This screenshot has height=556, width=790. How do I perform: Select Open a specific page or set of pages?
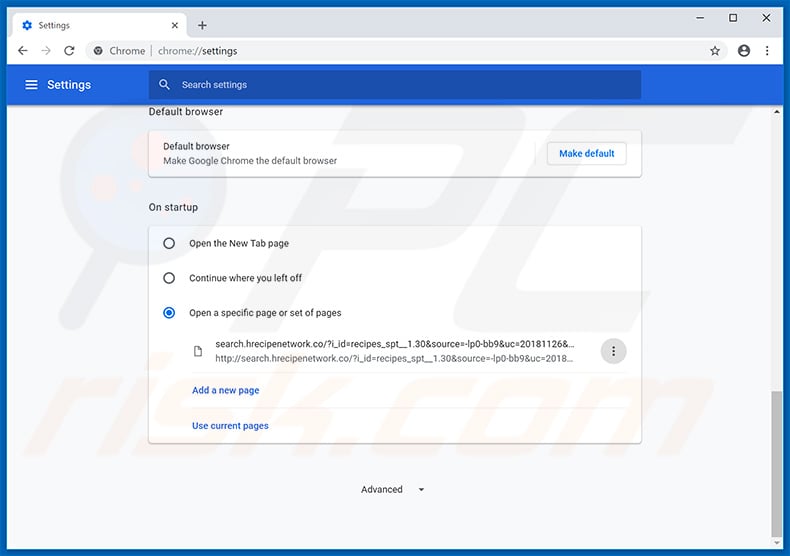(169, 313)
